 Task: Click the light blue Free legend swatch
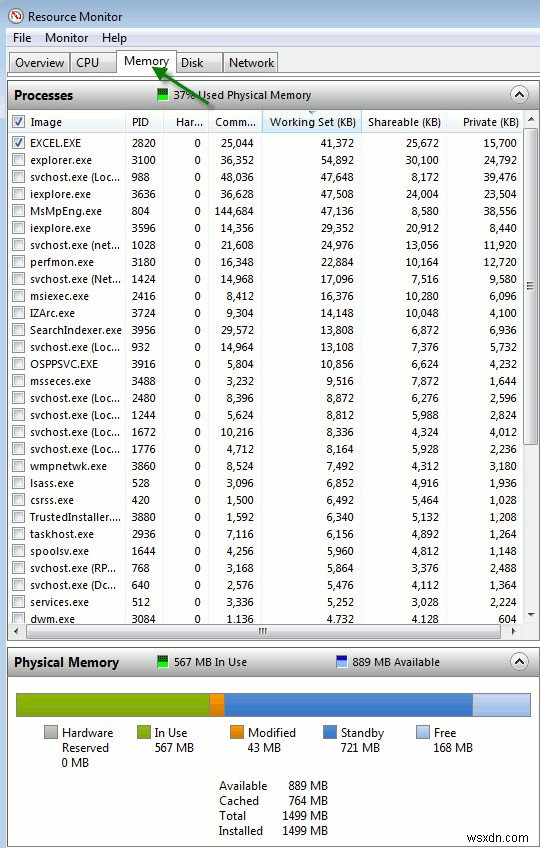tap(423, 732)
